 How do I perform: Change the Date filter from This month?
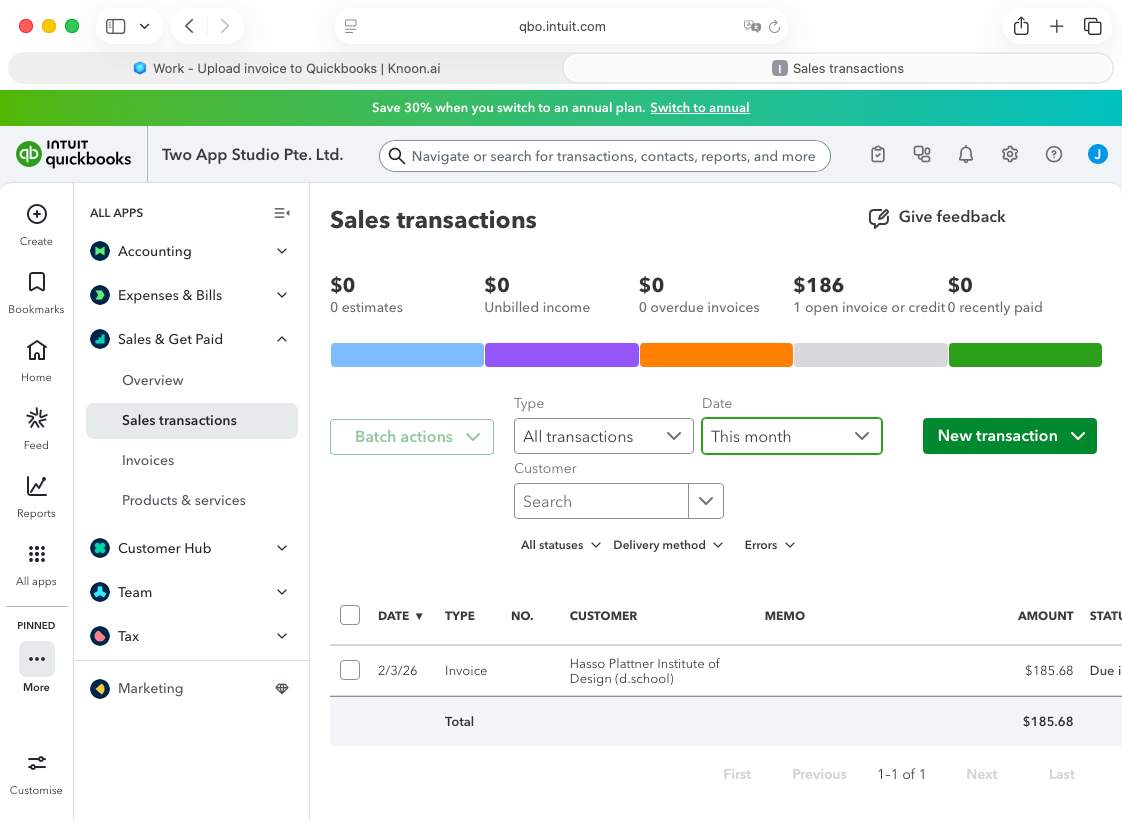click(x=791, y=436)
